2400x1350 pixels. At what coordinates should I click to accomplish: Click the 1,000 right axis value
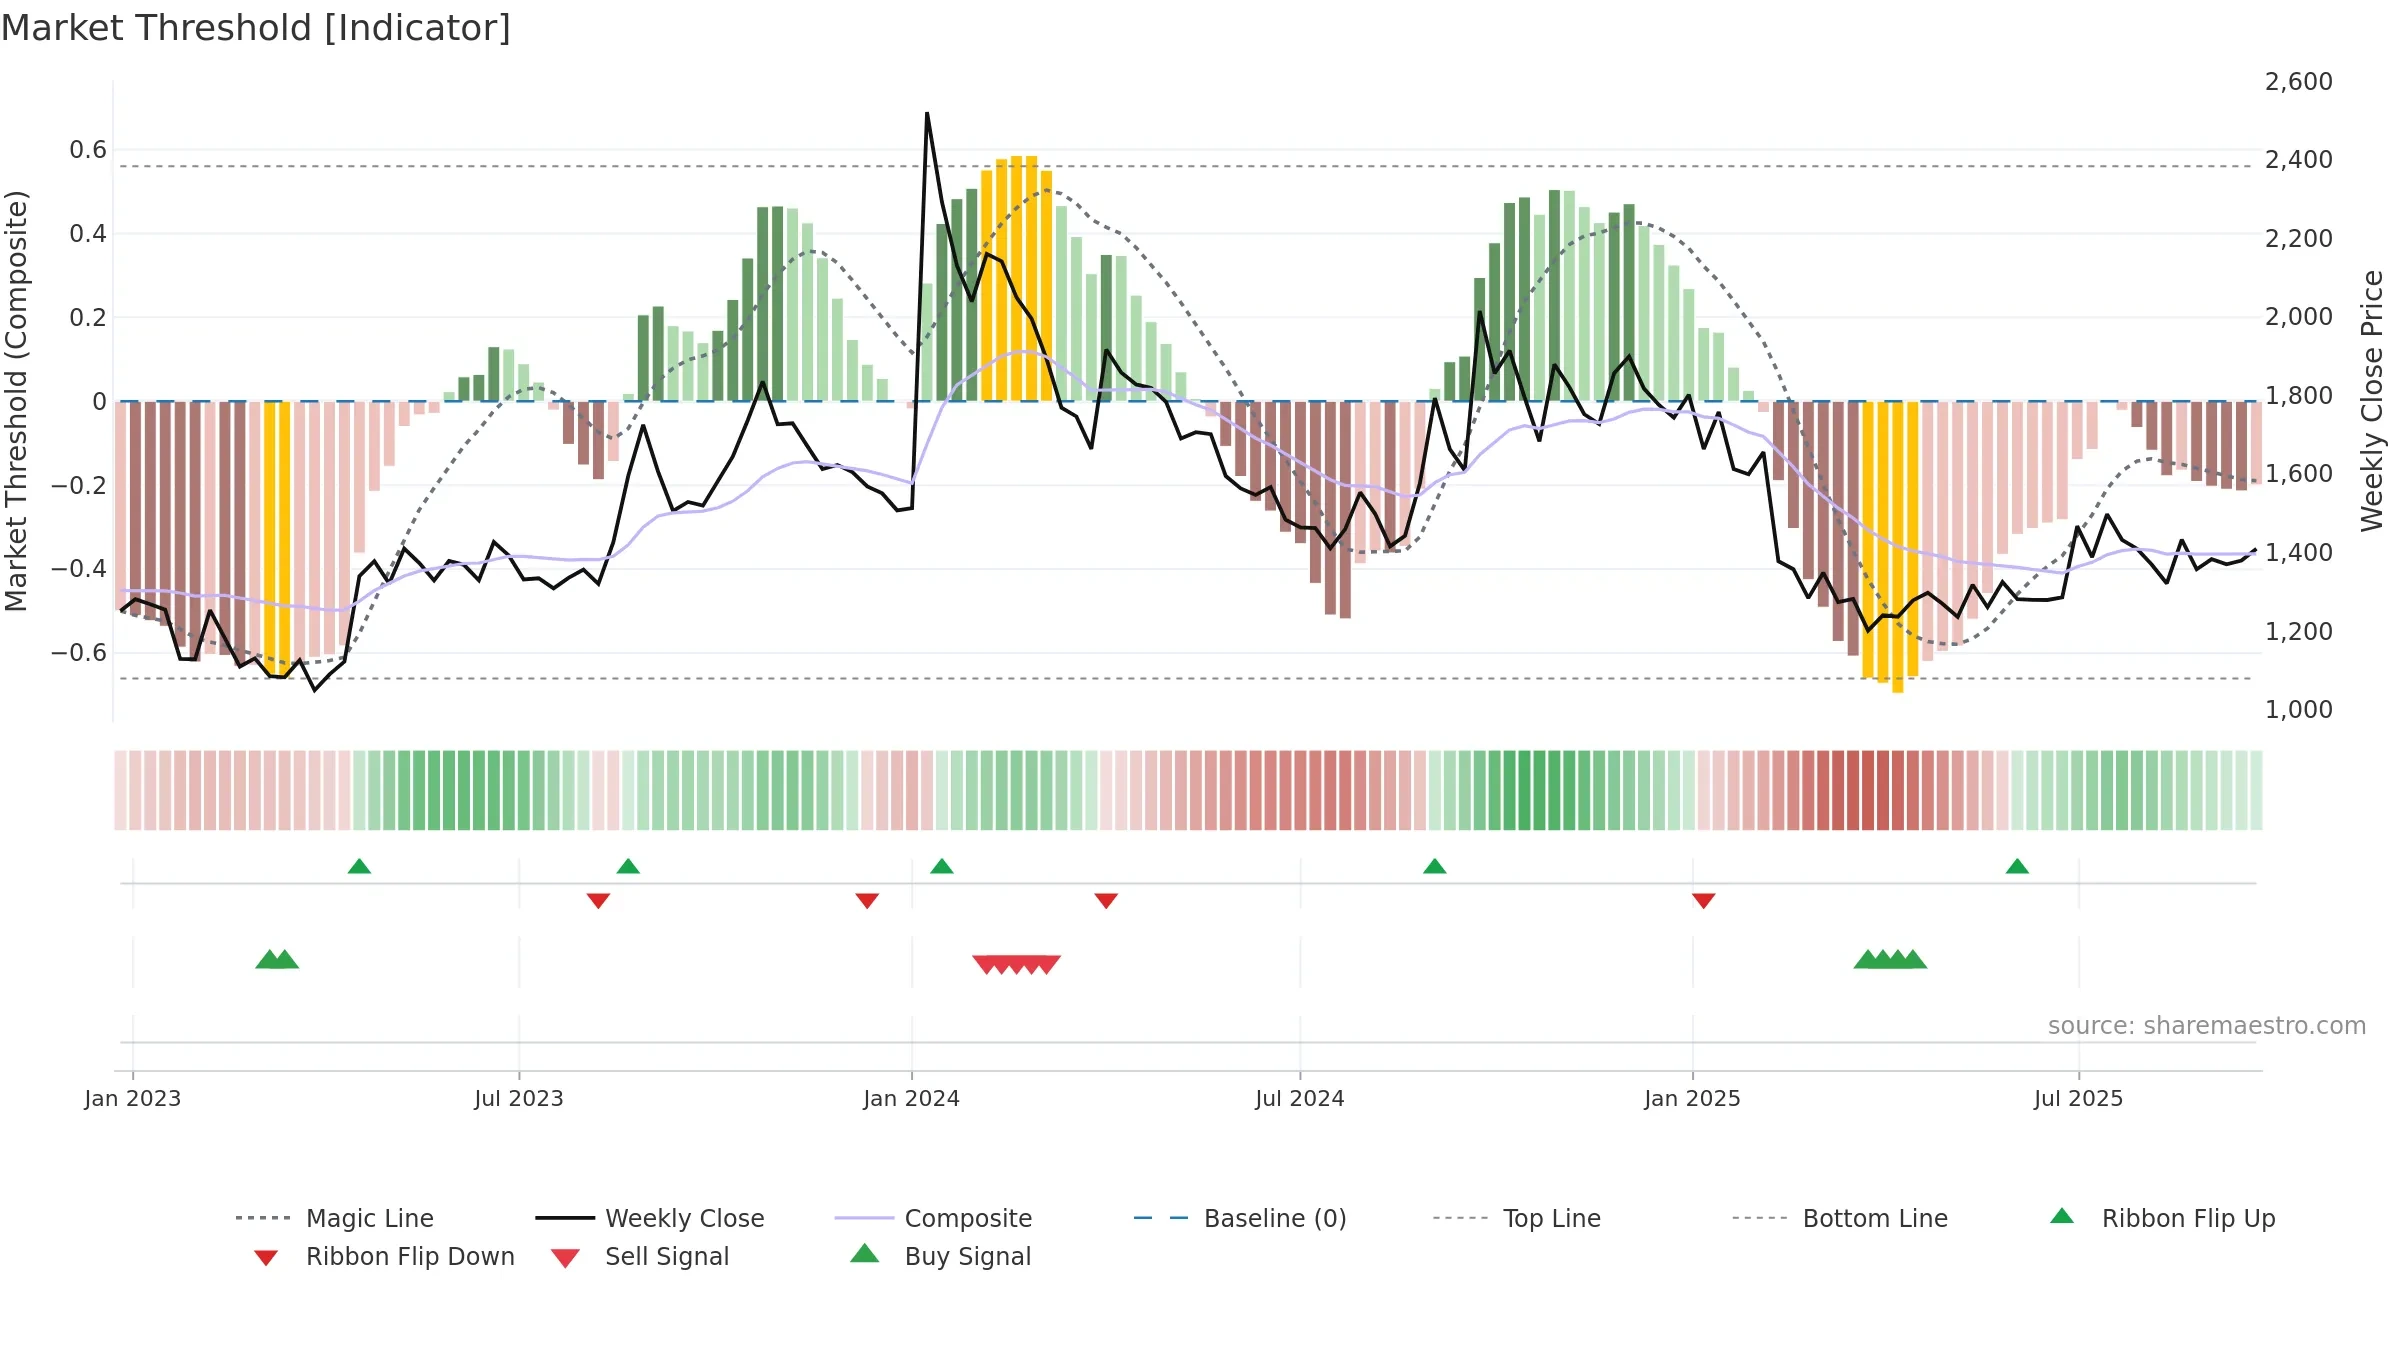pyautogui.click(x=2299, y=710)
